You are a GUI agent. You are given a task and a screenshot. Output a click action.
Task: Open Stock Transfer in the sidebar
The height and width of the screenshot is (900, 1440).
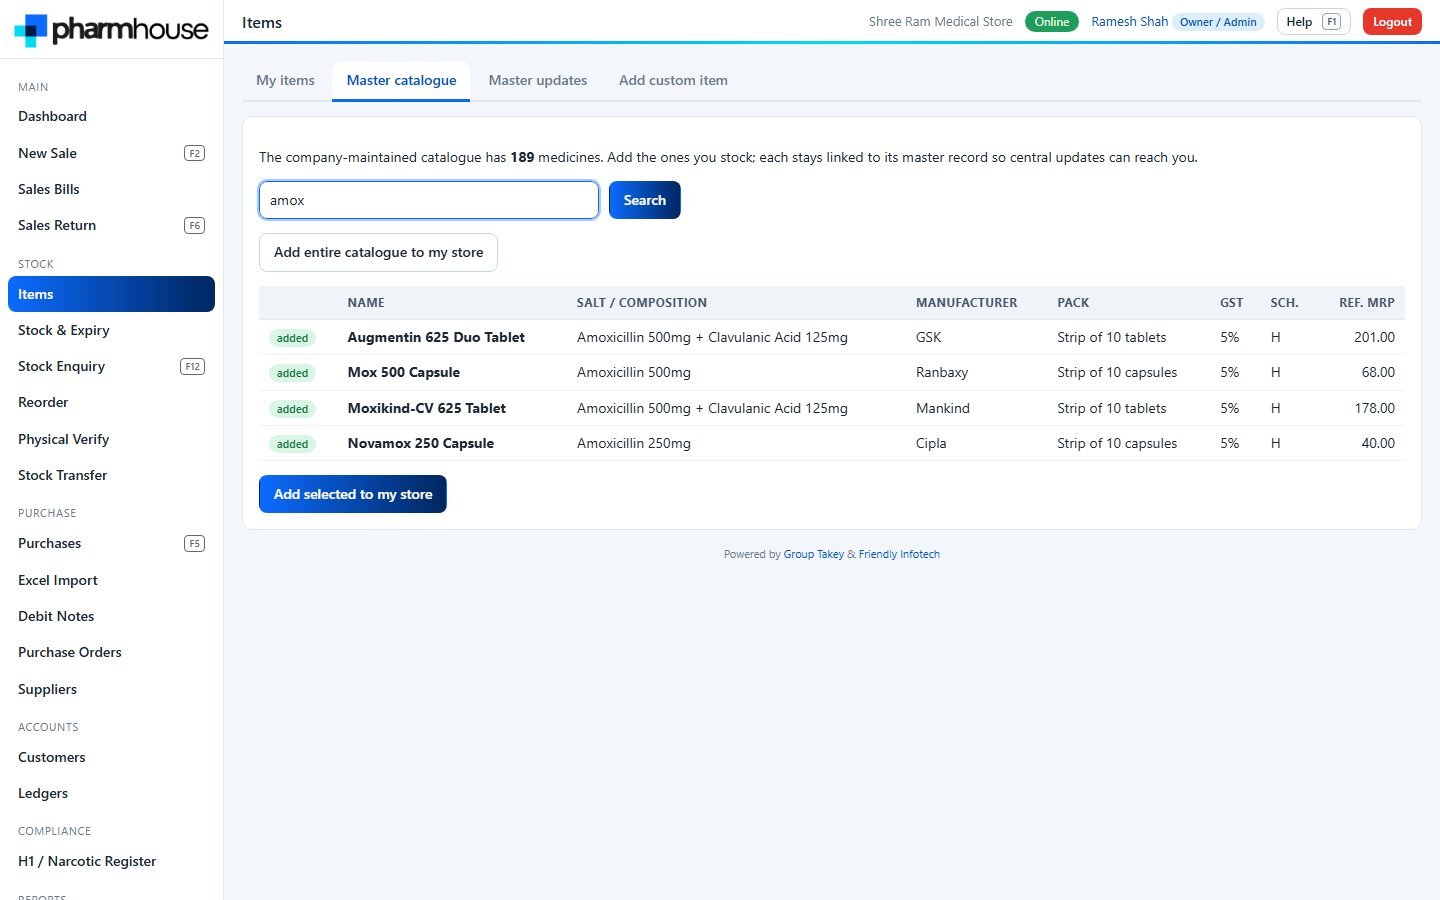tap(111, 475)
